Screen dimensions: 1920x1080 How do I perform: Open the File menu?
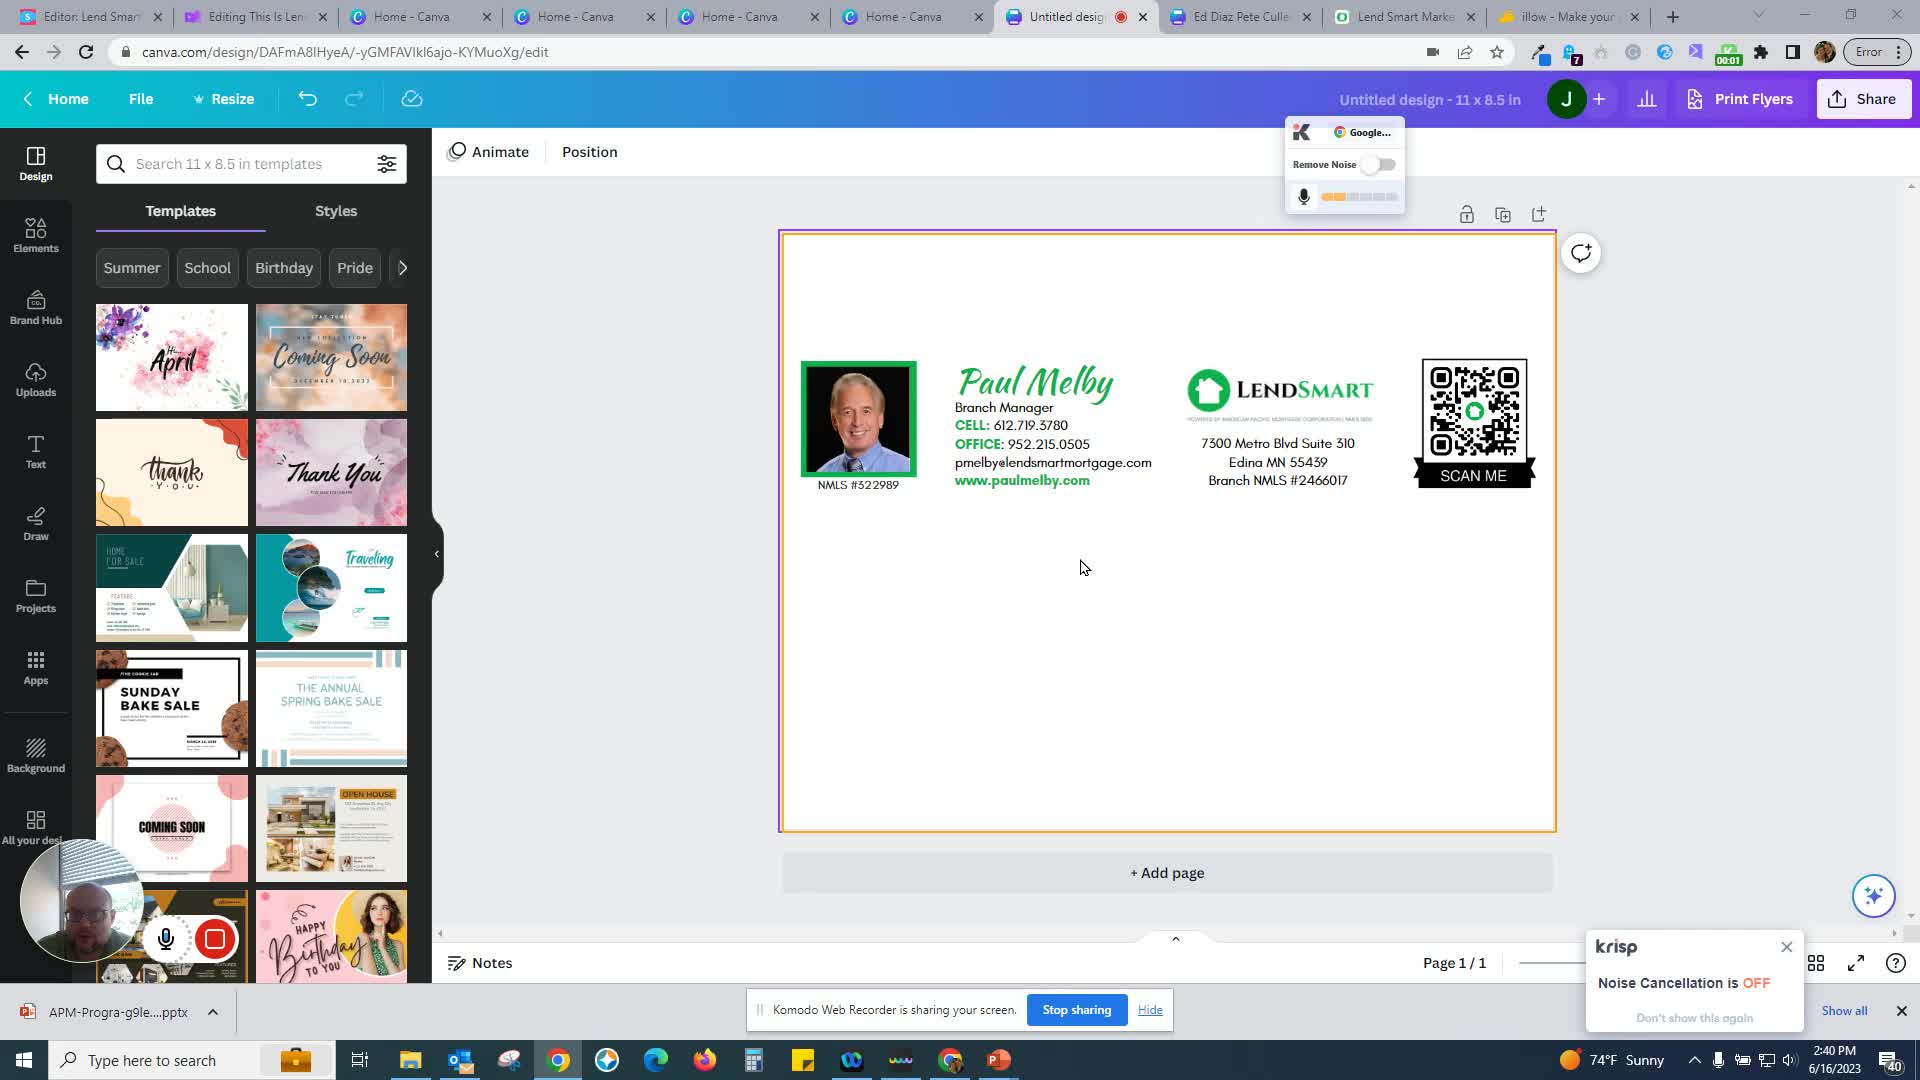pyautogui.click(x=141, y=99)
